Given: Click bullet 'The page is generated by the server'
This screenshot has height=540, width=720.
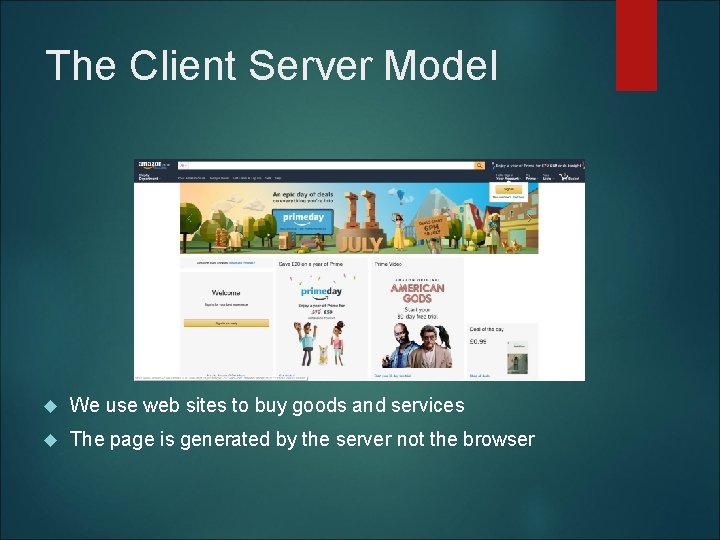Looking at the screenshot, I should click(302, 439).
